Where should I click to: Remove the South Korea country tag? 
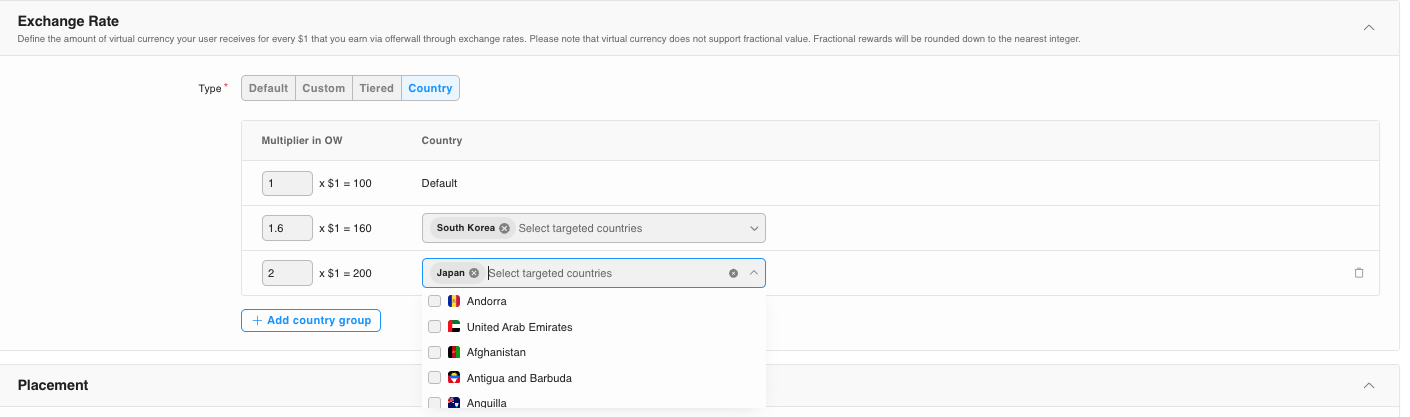(x=504, y=228)
